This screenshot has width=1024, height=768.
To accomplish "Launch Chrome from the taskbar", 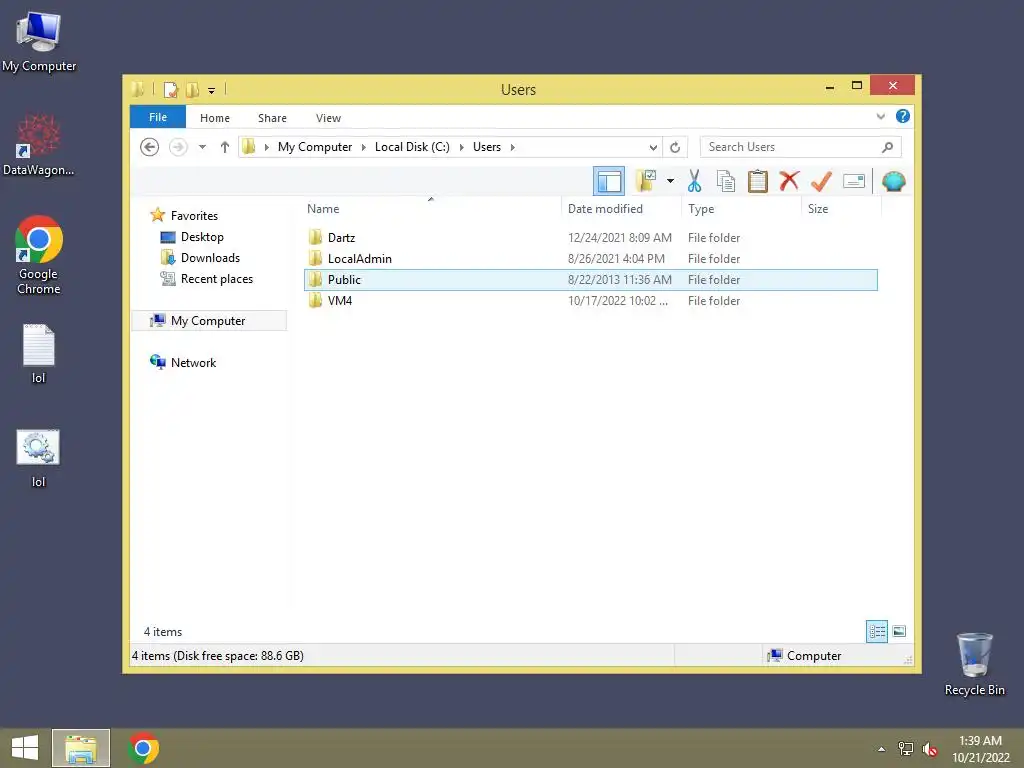I will tap(144, 748).
